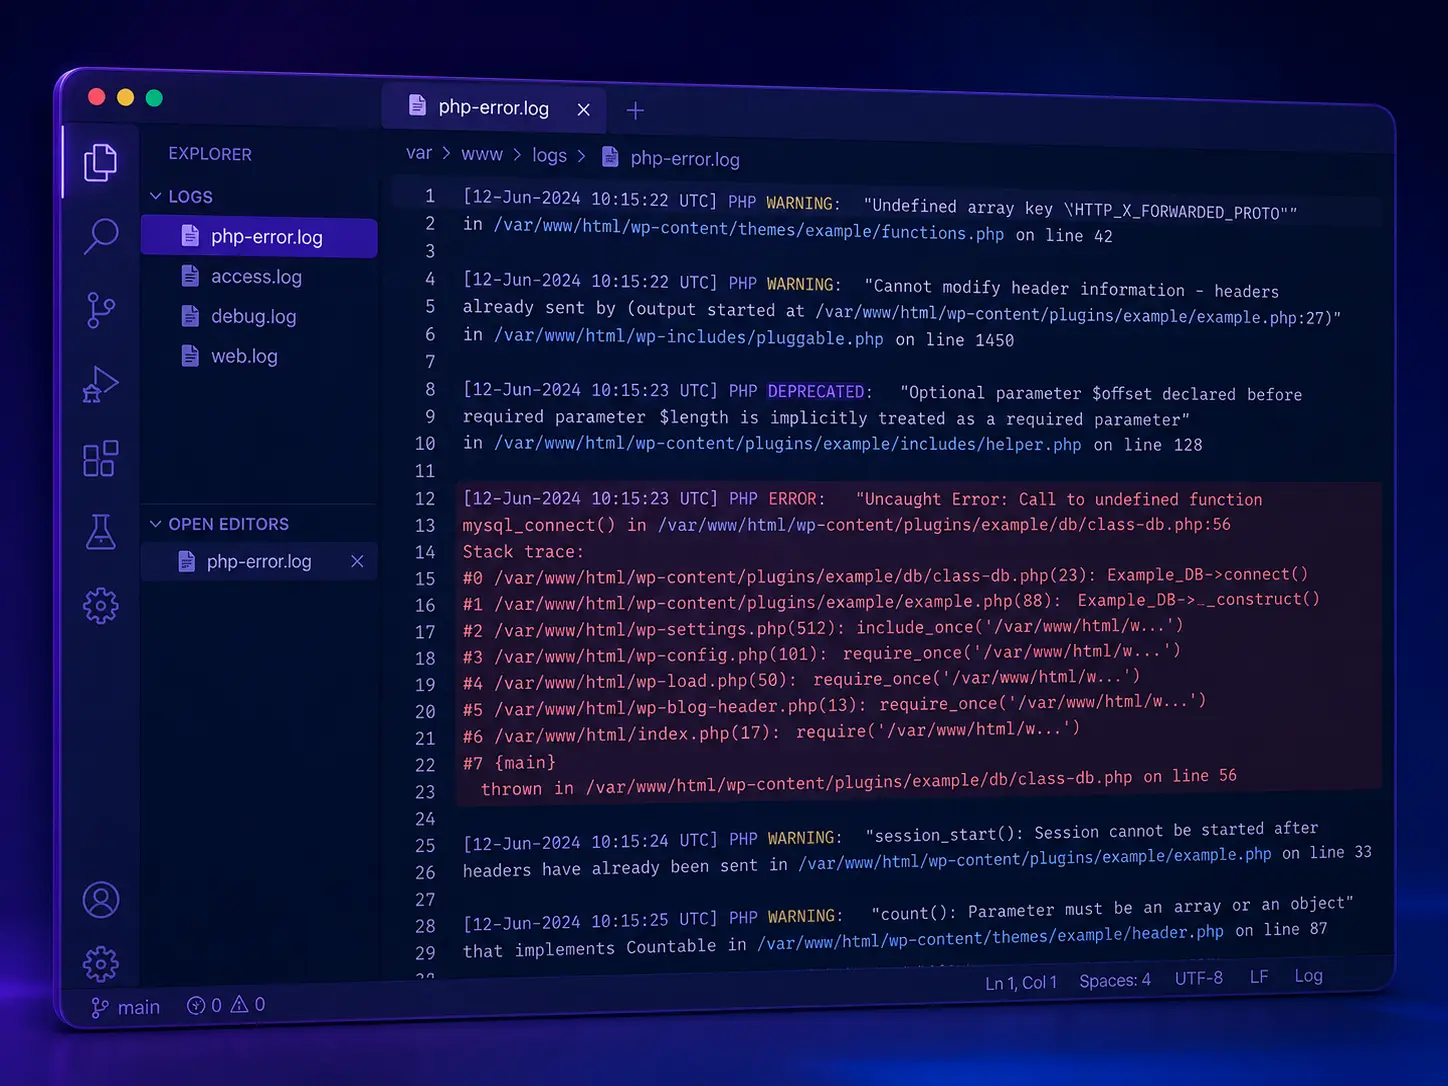Viewport: 1448px width, 1086px height.
Task: Open Source Control branch icon
Action: click(101, 310)
